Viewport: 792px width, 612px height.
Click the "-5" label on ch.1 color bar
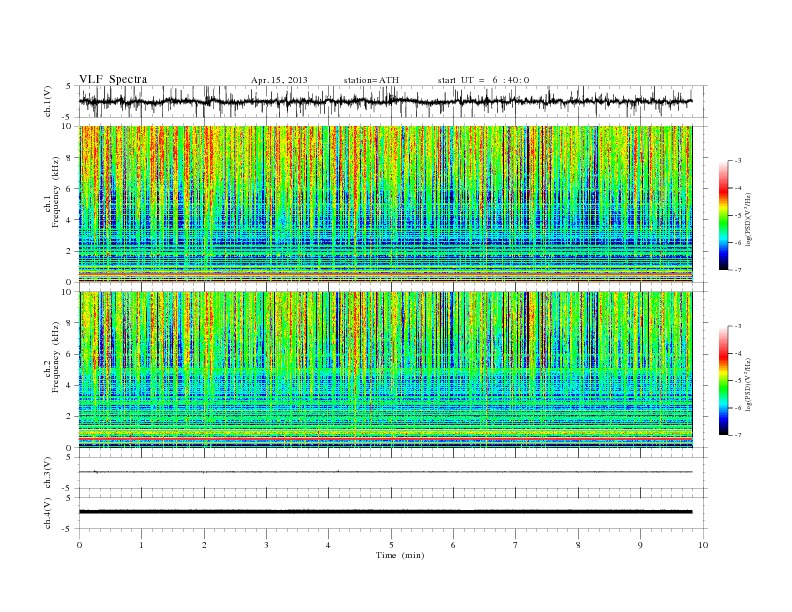click(x=738, y=216)
